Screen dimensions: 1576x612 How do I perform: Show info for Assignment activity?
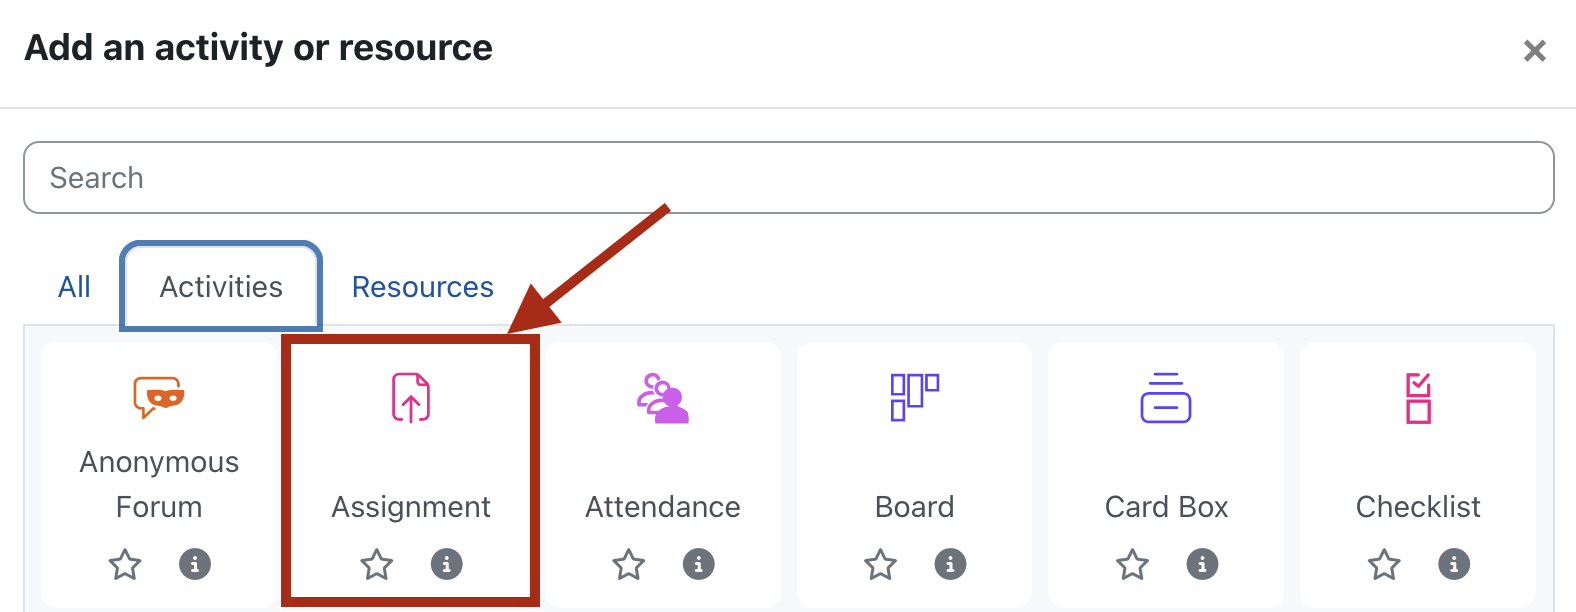pos(446,564)
